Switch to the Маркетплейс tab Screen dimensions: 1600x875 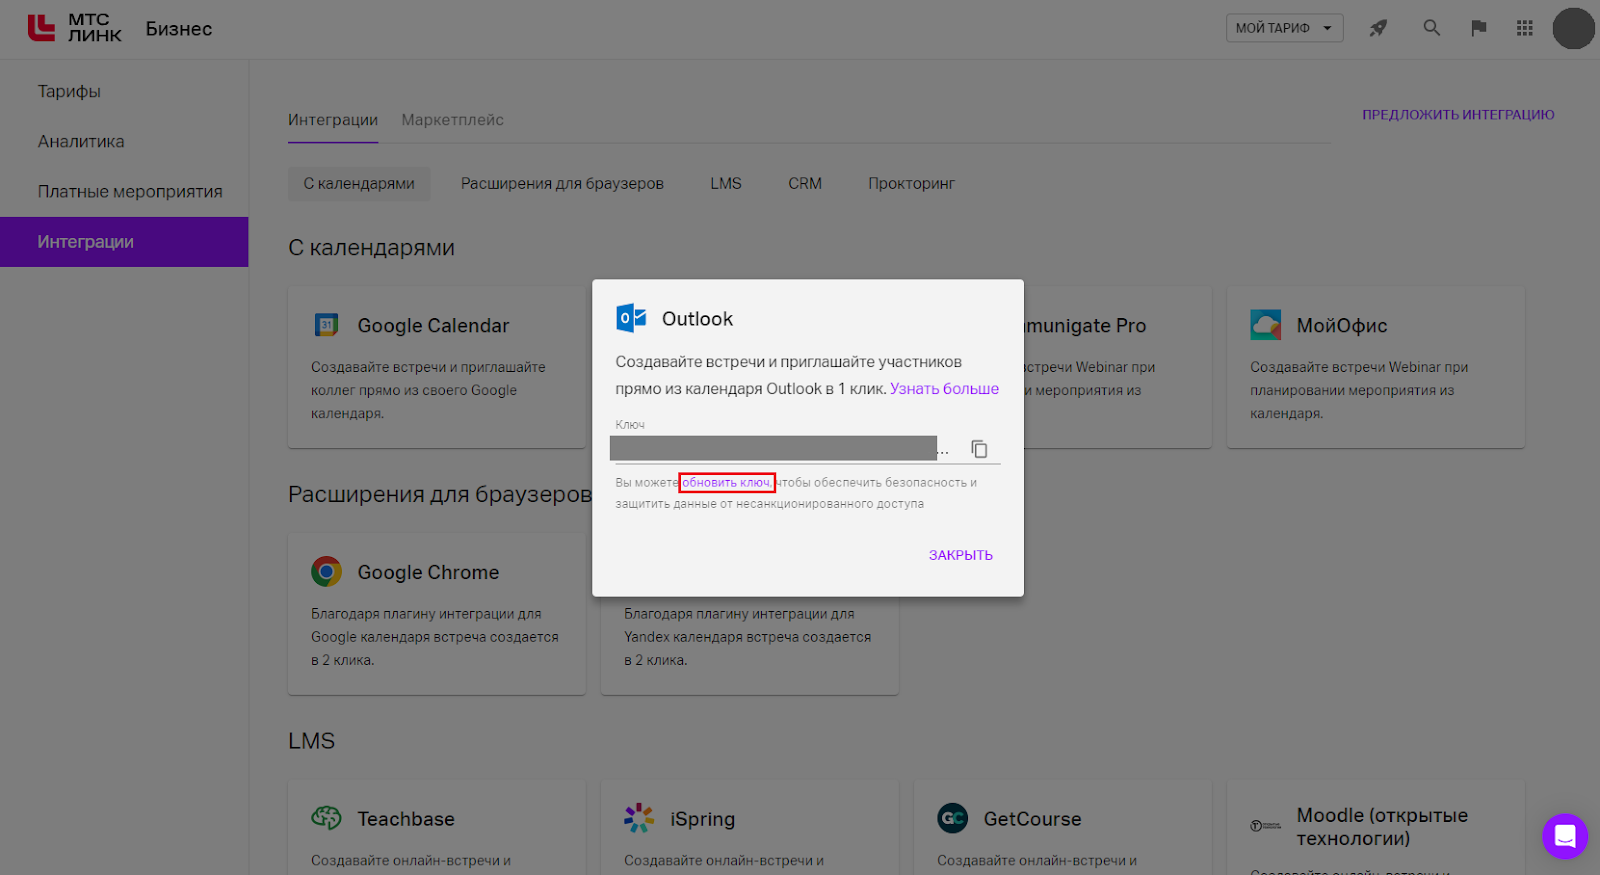click(x=452, y=120)
